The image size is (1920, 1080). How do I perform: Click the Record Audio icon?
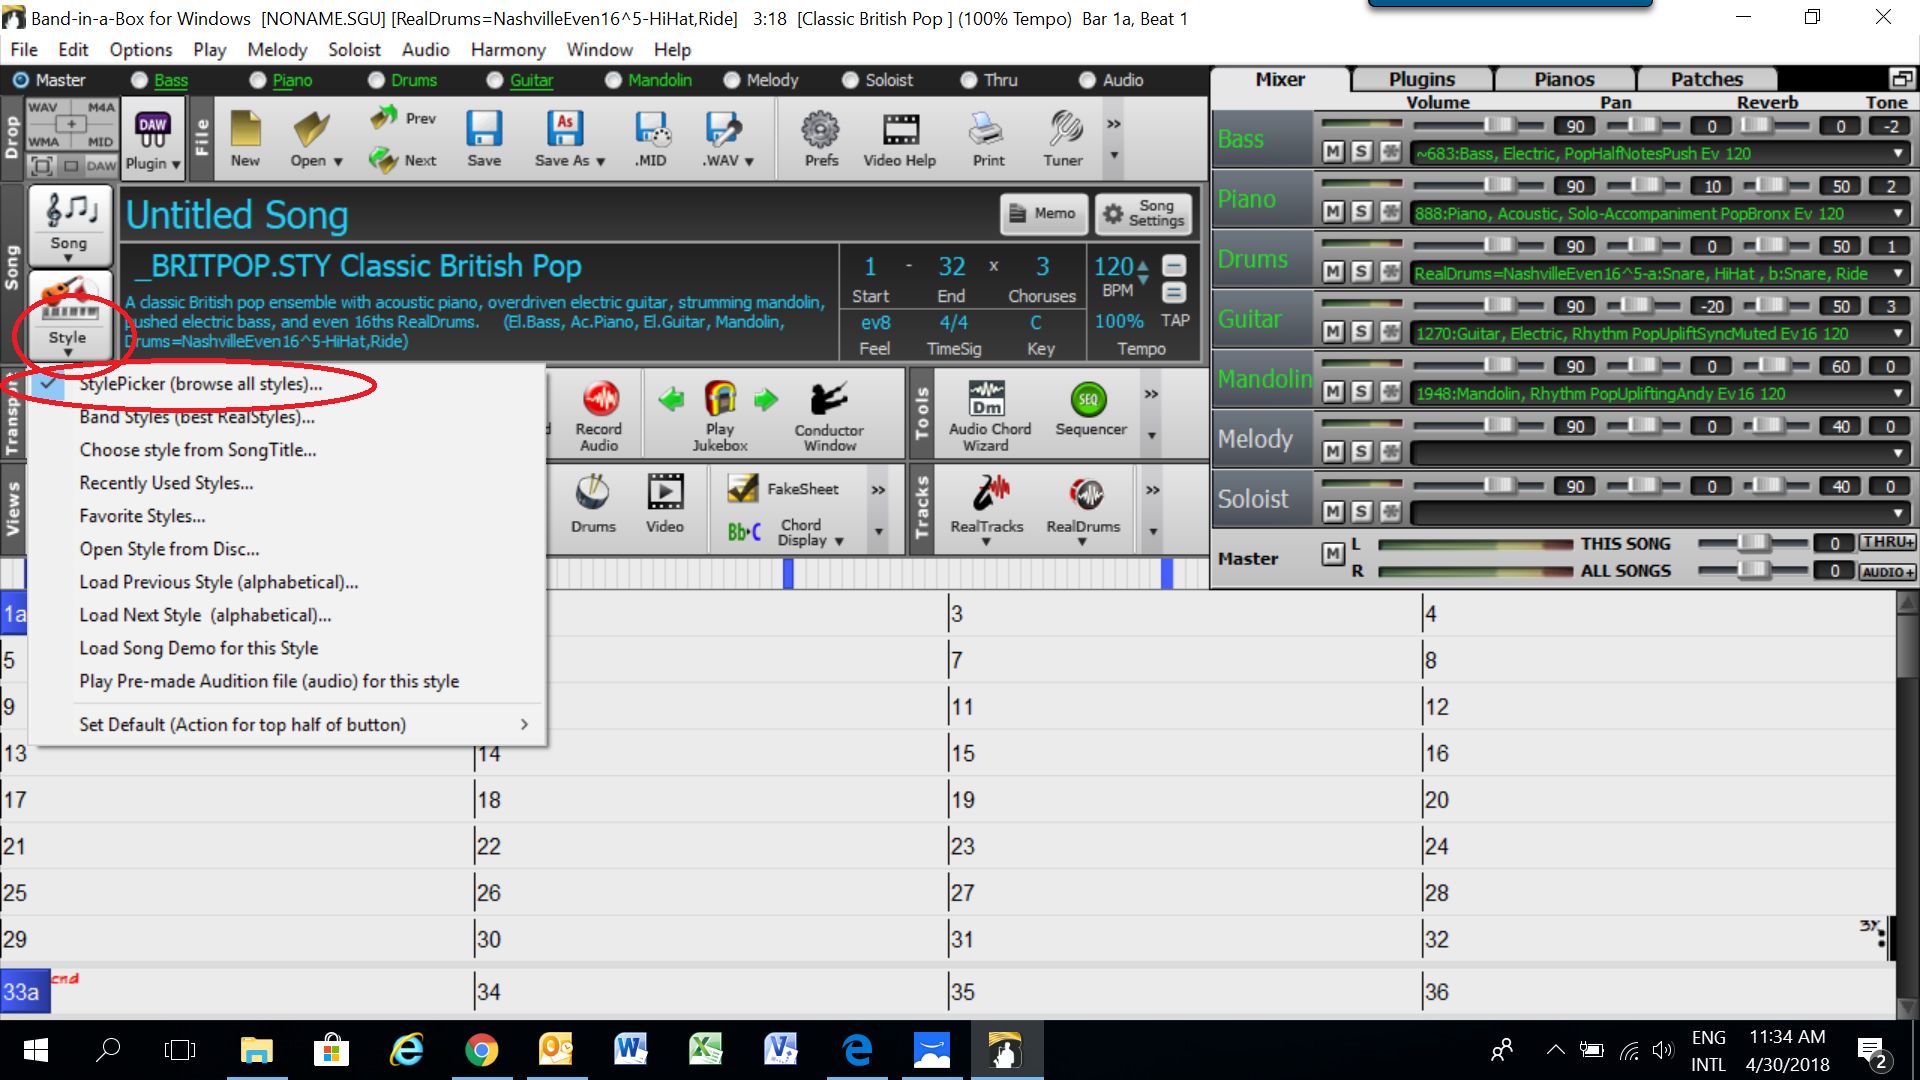point(599,416)
